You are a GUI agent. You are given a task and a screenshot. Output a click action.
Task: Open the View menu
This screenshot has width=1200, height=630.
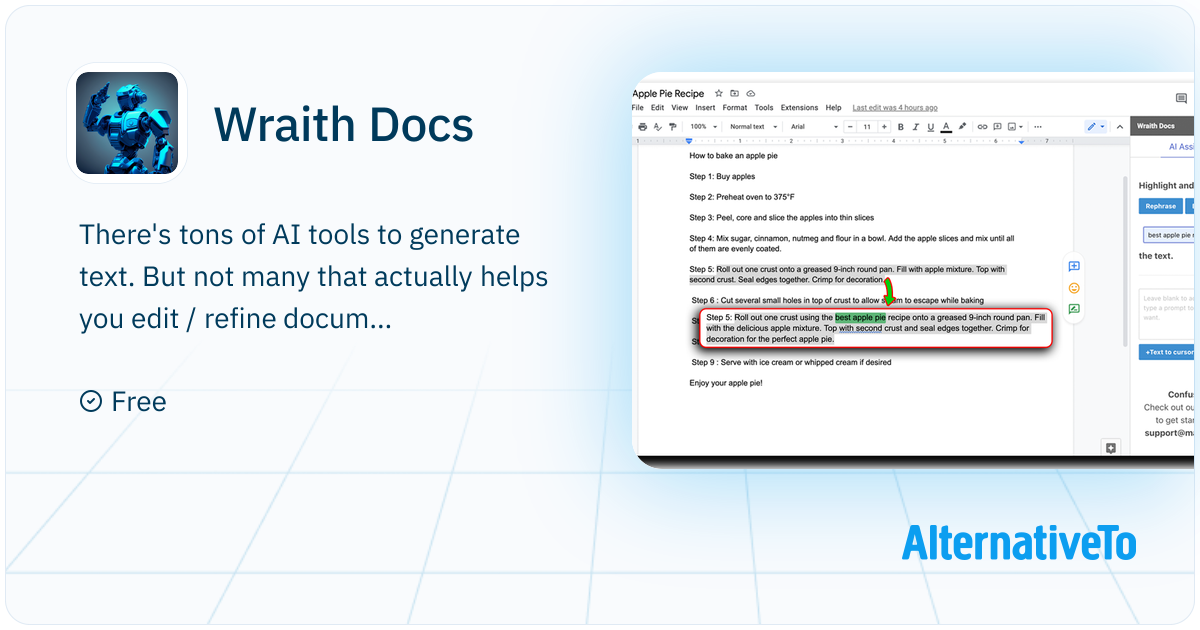click(x=679, y=108)
